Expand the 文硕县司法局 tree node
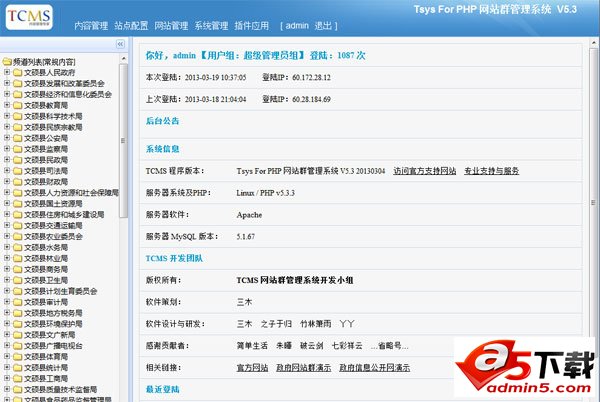 click(7, 170)
